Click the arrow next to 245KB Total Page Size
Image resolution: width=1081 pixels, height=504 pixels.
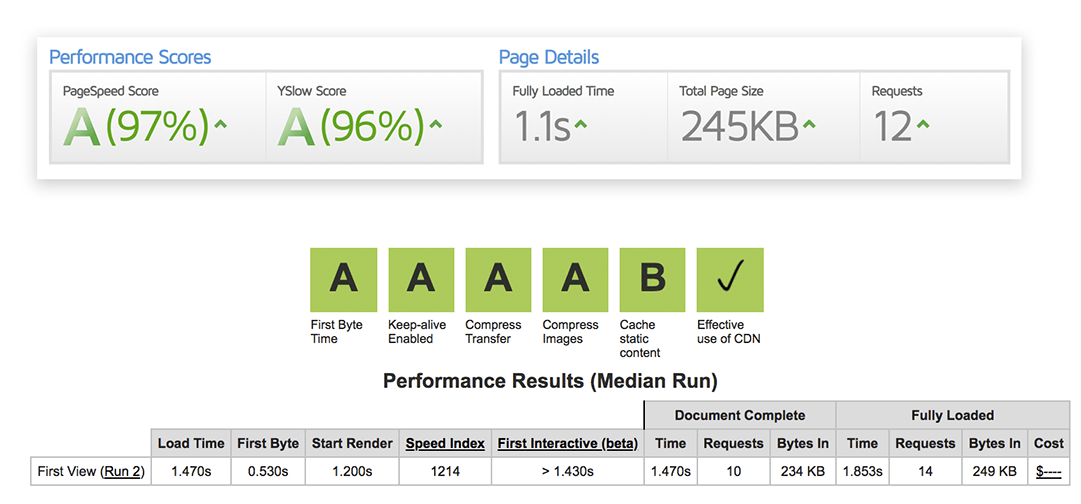(x=809, y=125)
